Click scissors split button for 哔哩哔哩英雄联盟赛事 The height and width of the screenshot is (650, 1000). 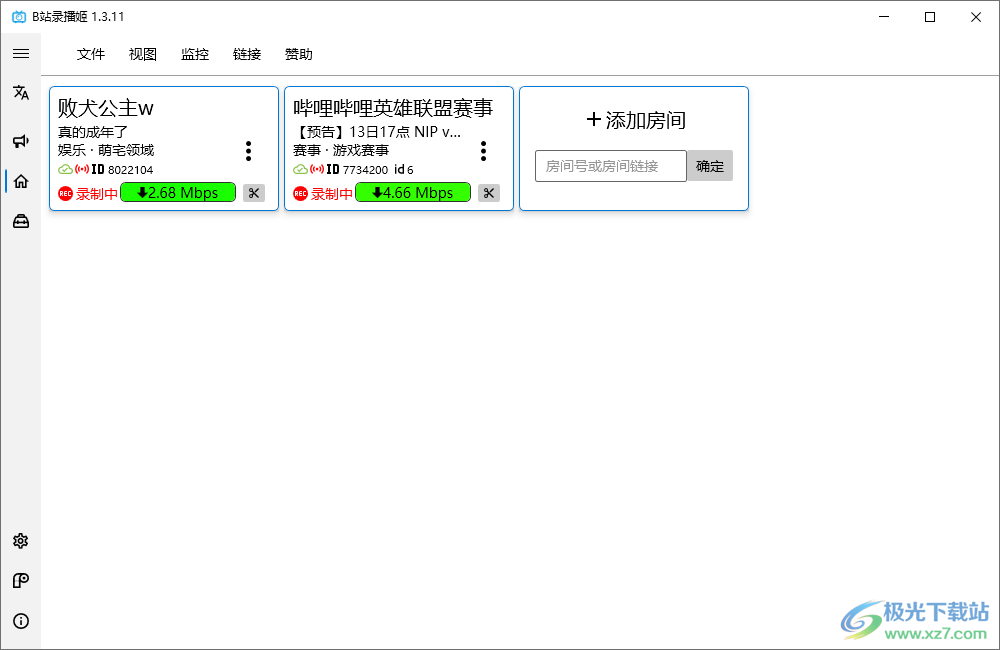489,193
